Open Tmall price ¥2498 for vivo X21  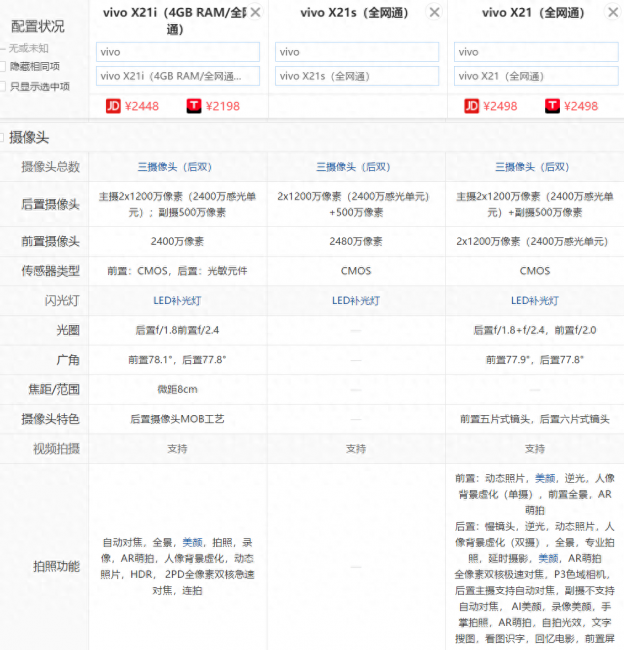(x=571, y=106)
